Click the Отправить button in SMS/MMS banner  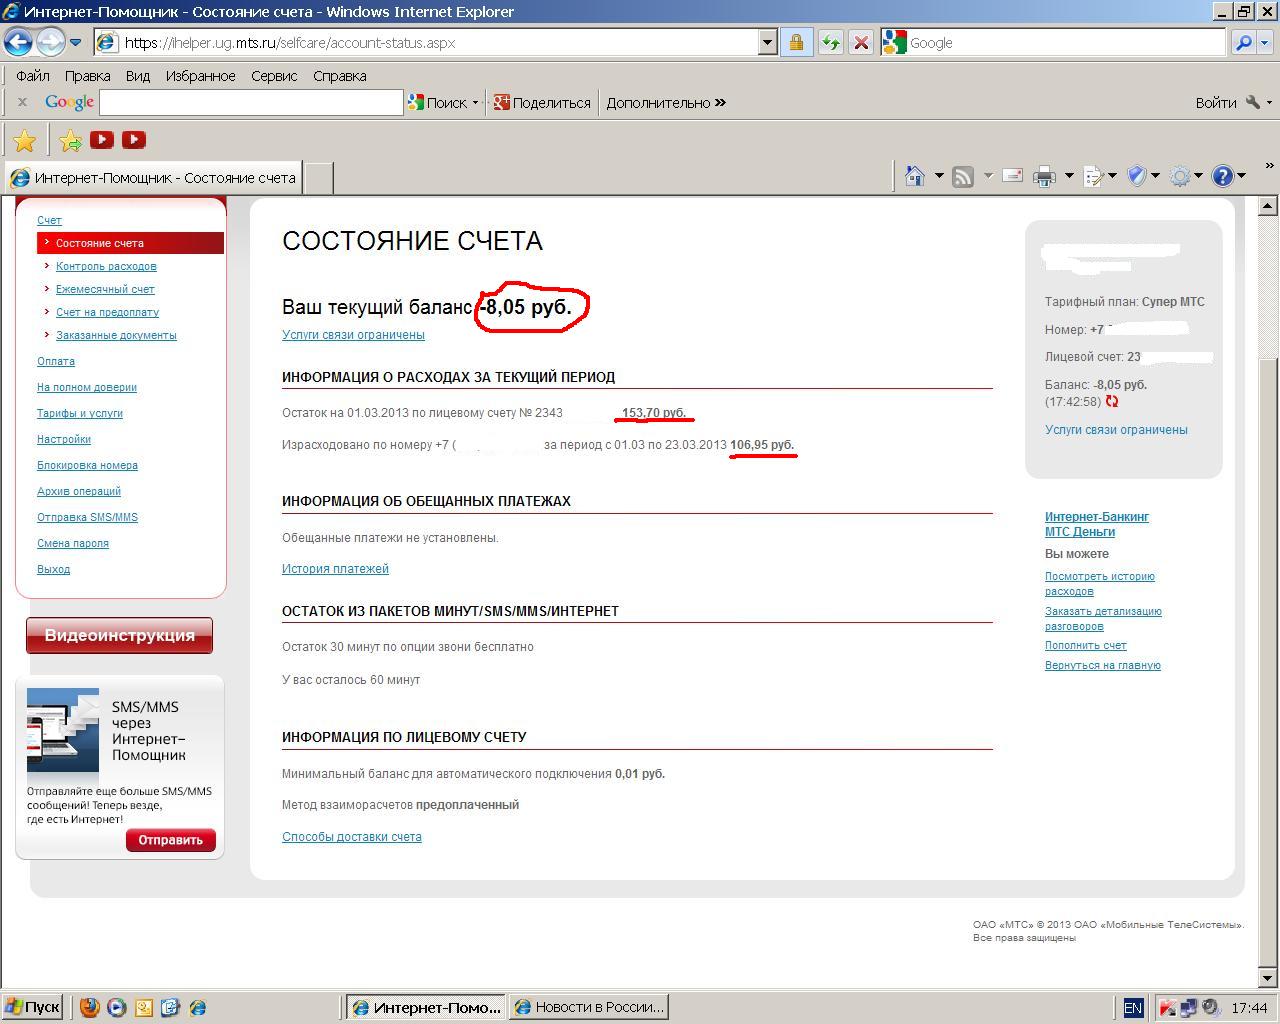[170, 840]
